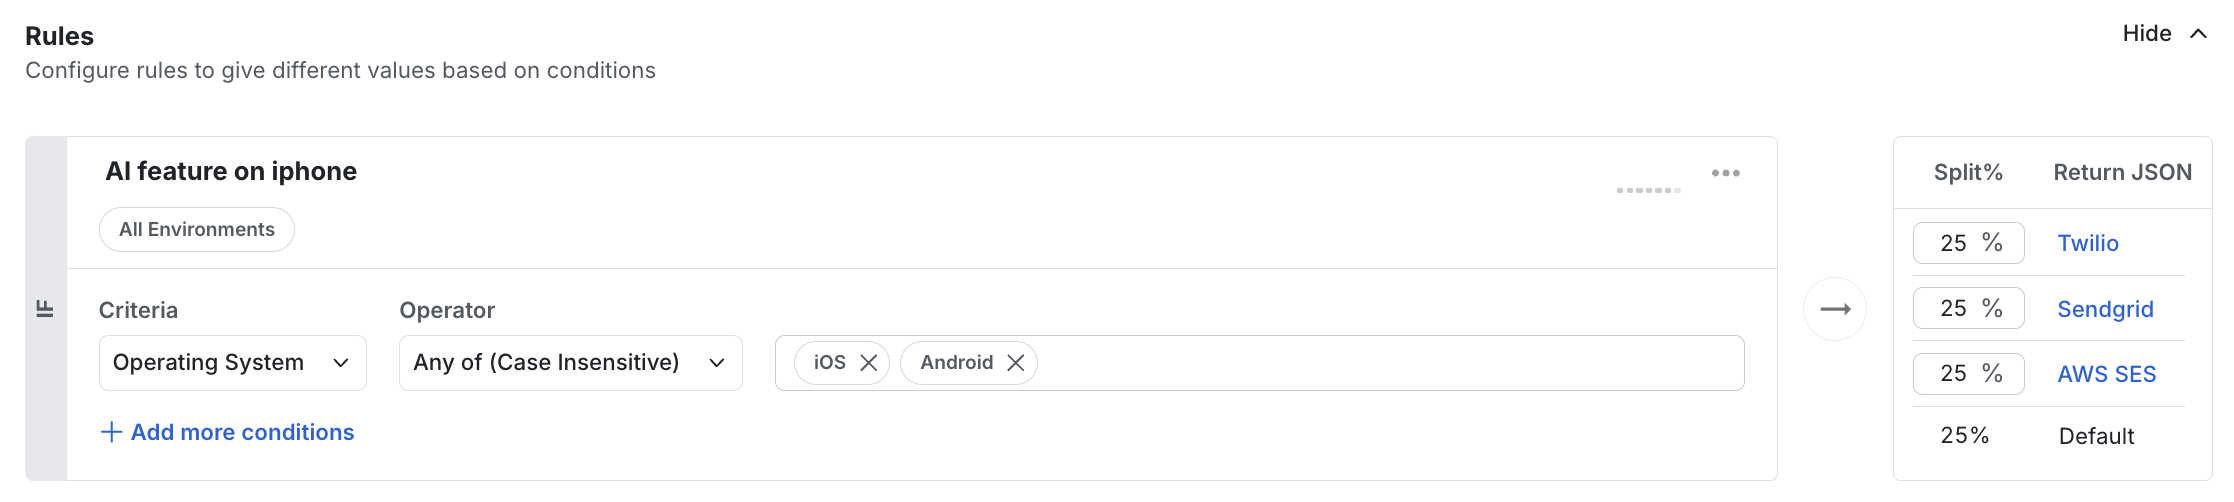Screen dimensions: 2234x502
Task: Edit the Twilio split percentage field
Action: (x=1968, y=243)
